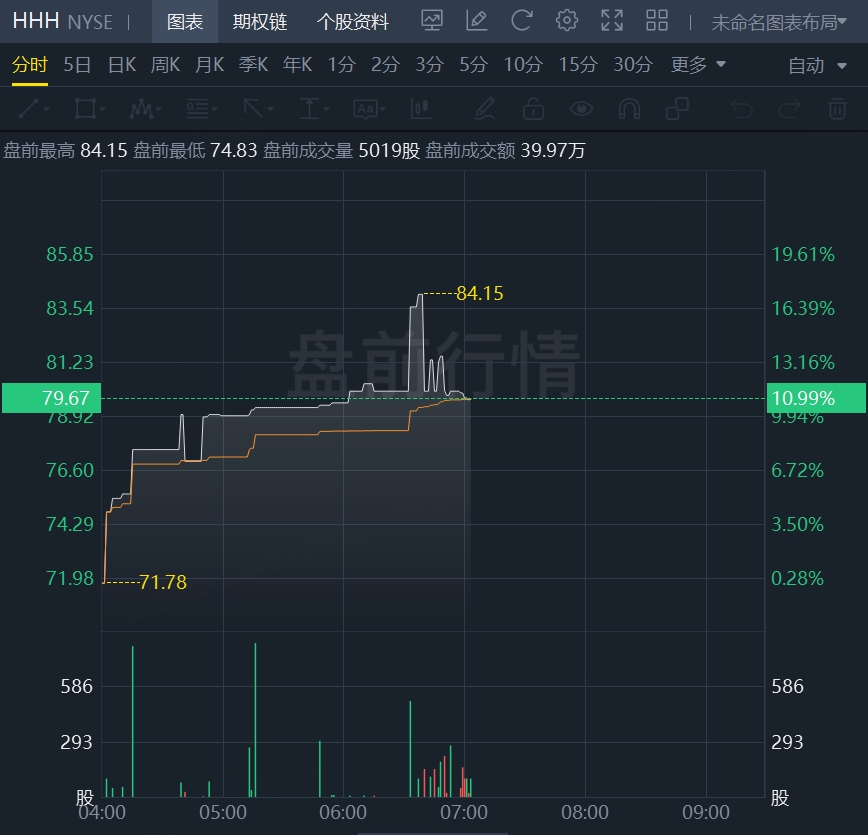The image size is (868, 835).
Task: Expand trend line tool dropdown arrow
Action: pos(46,109)
